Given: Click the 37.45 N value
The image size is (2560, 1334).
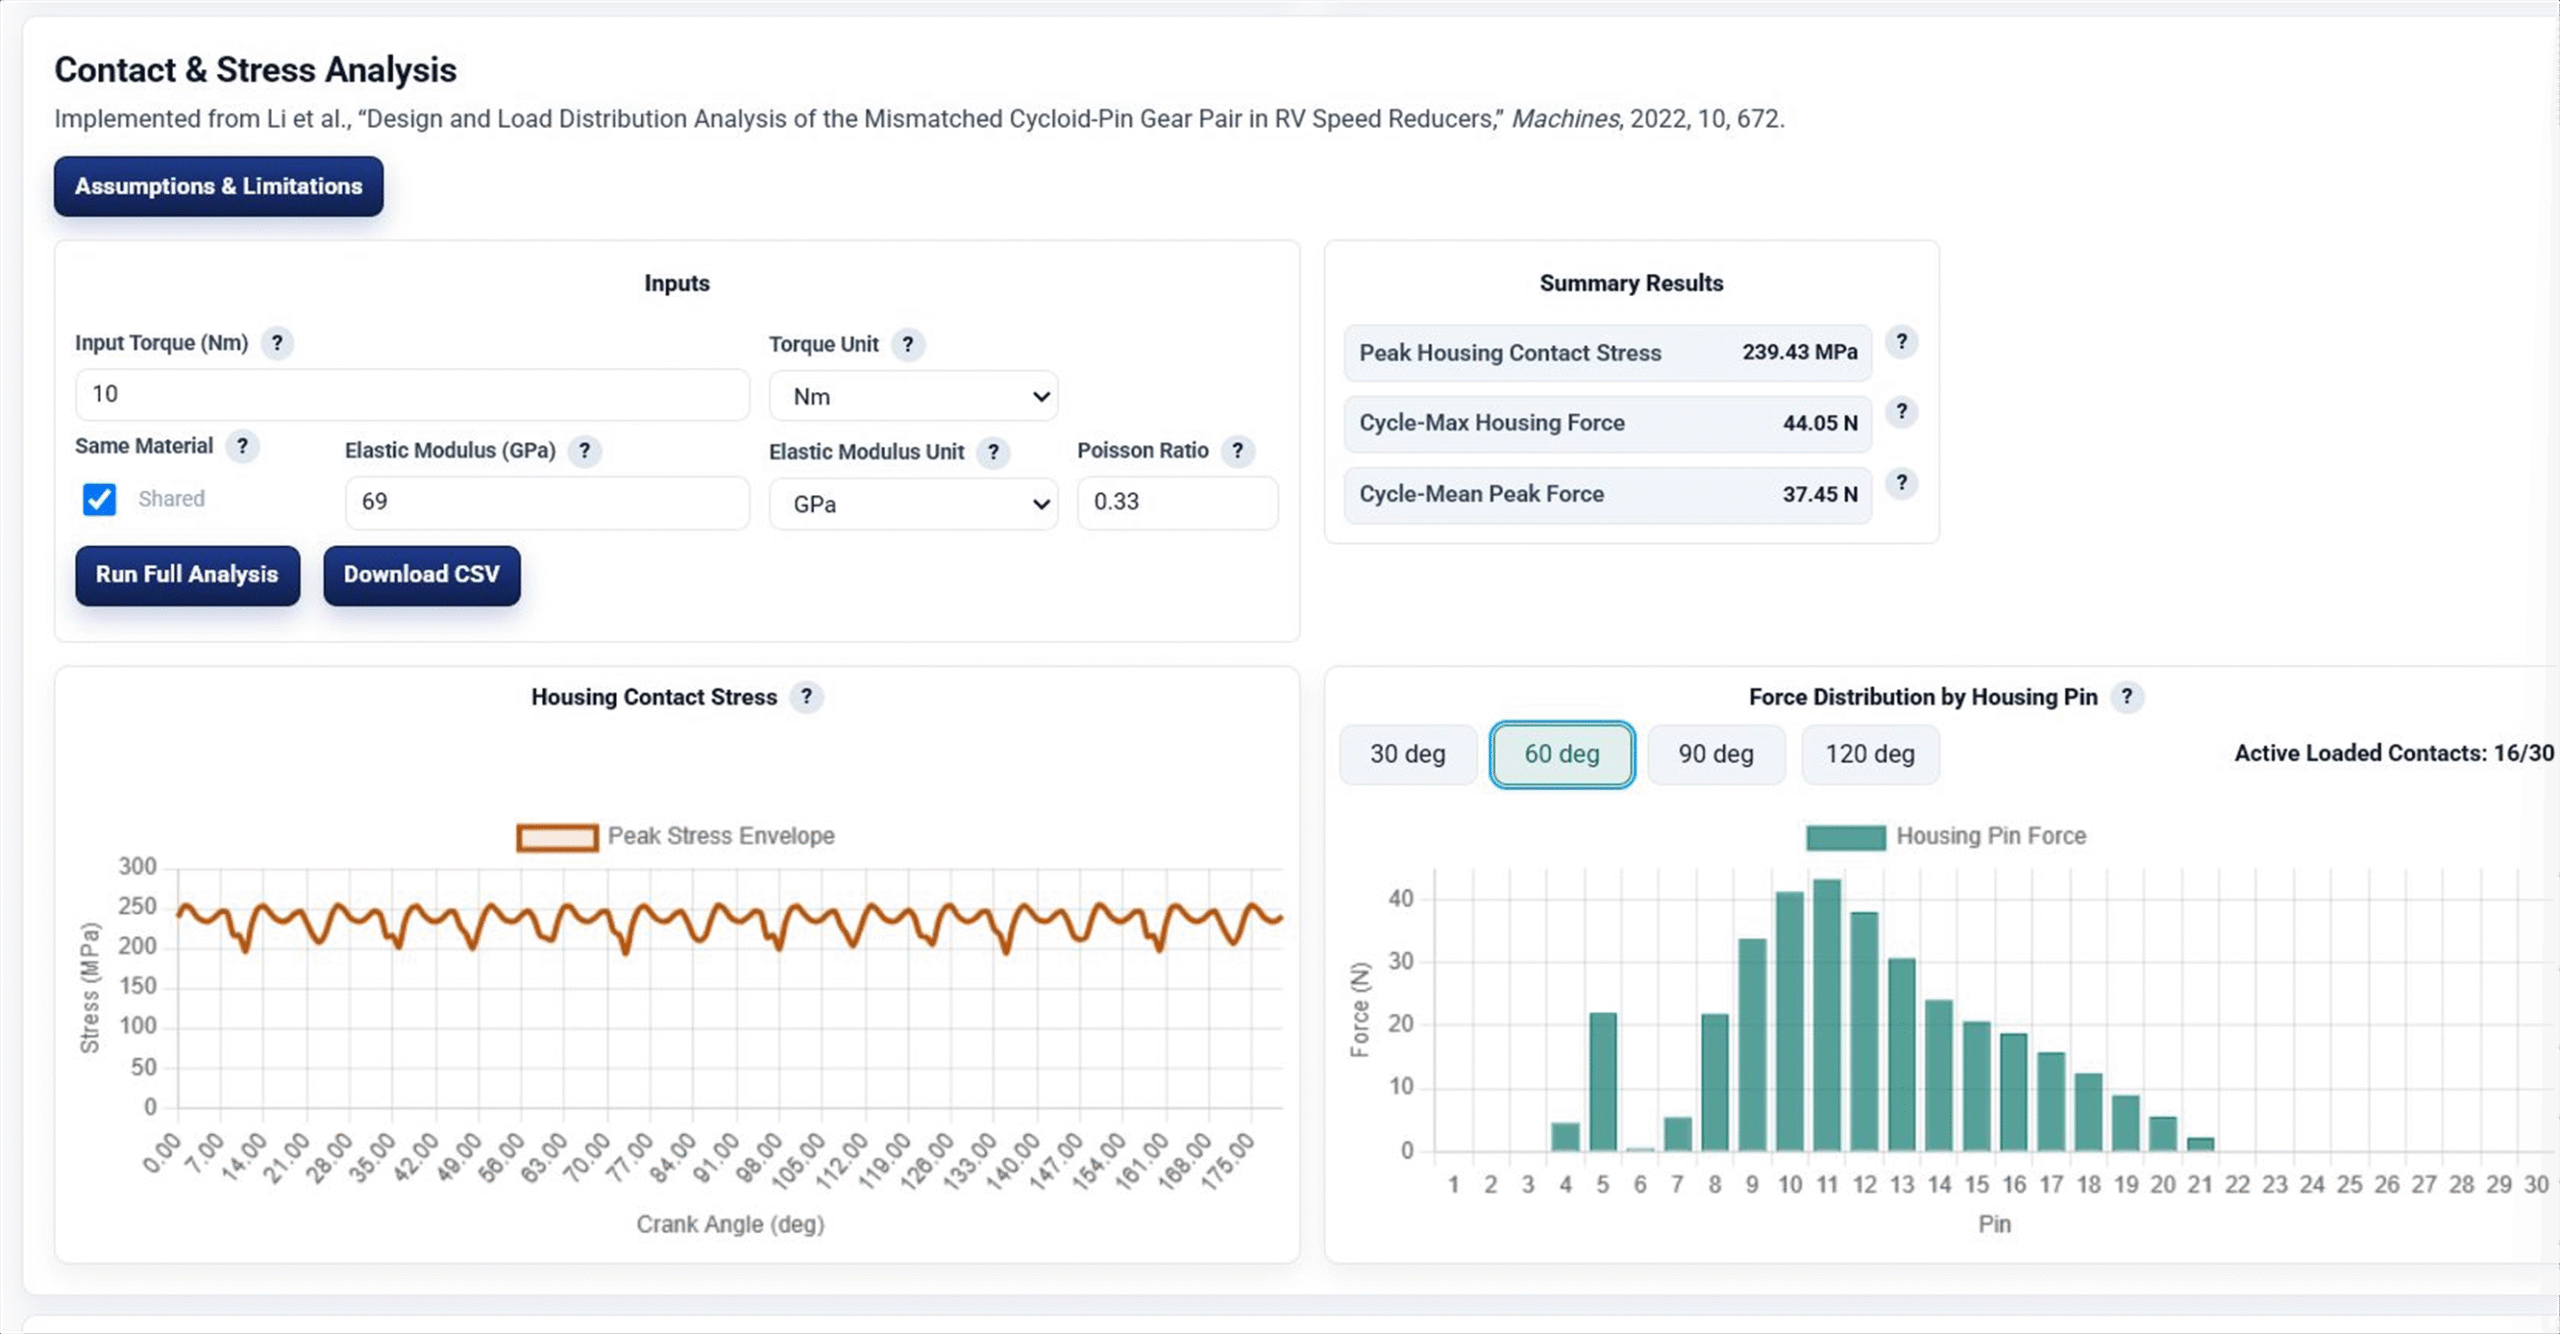Looking at the screenshot, I should 1820,494.
